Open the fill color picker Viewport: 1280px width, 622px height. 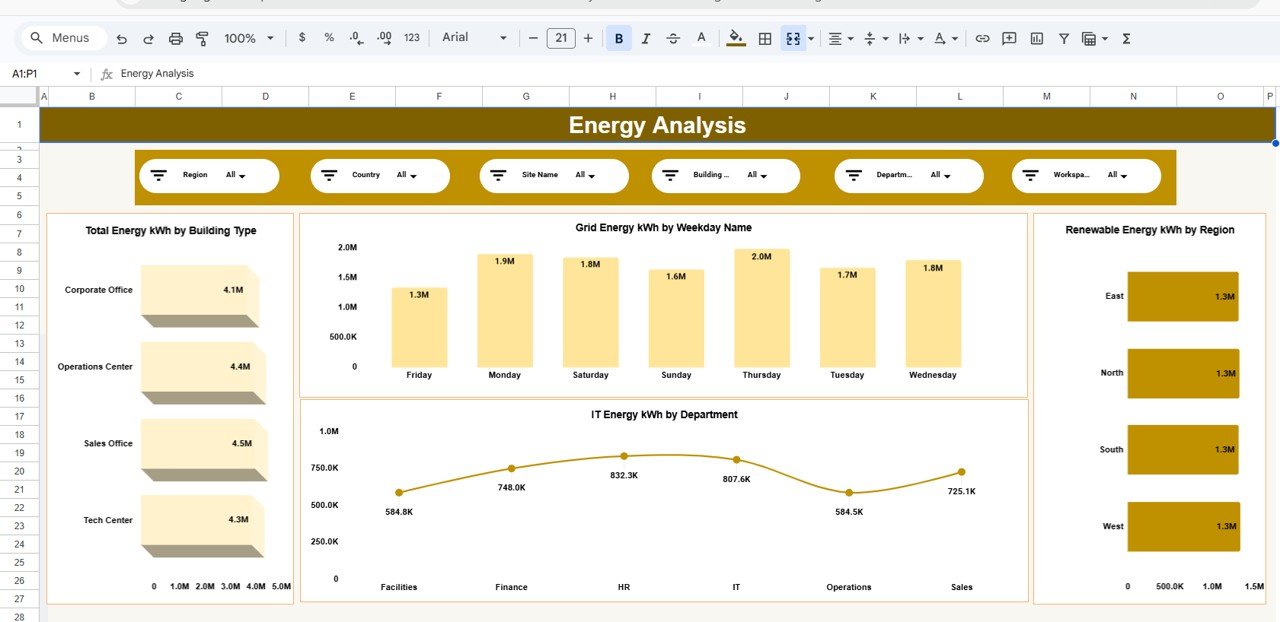(736, 37)
